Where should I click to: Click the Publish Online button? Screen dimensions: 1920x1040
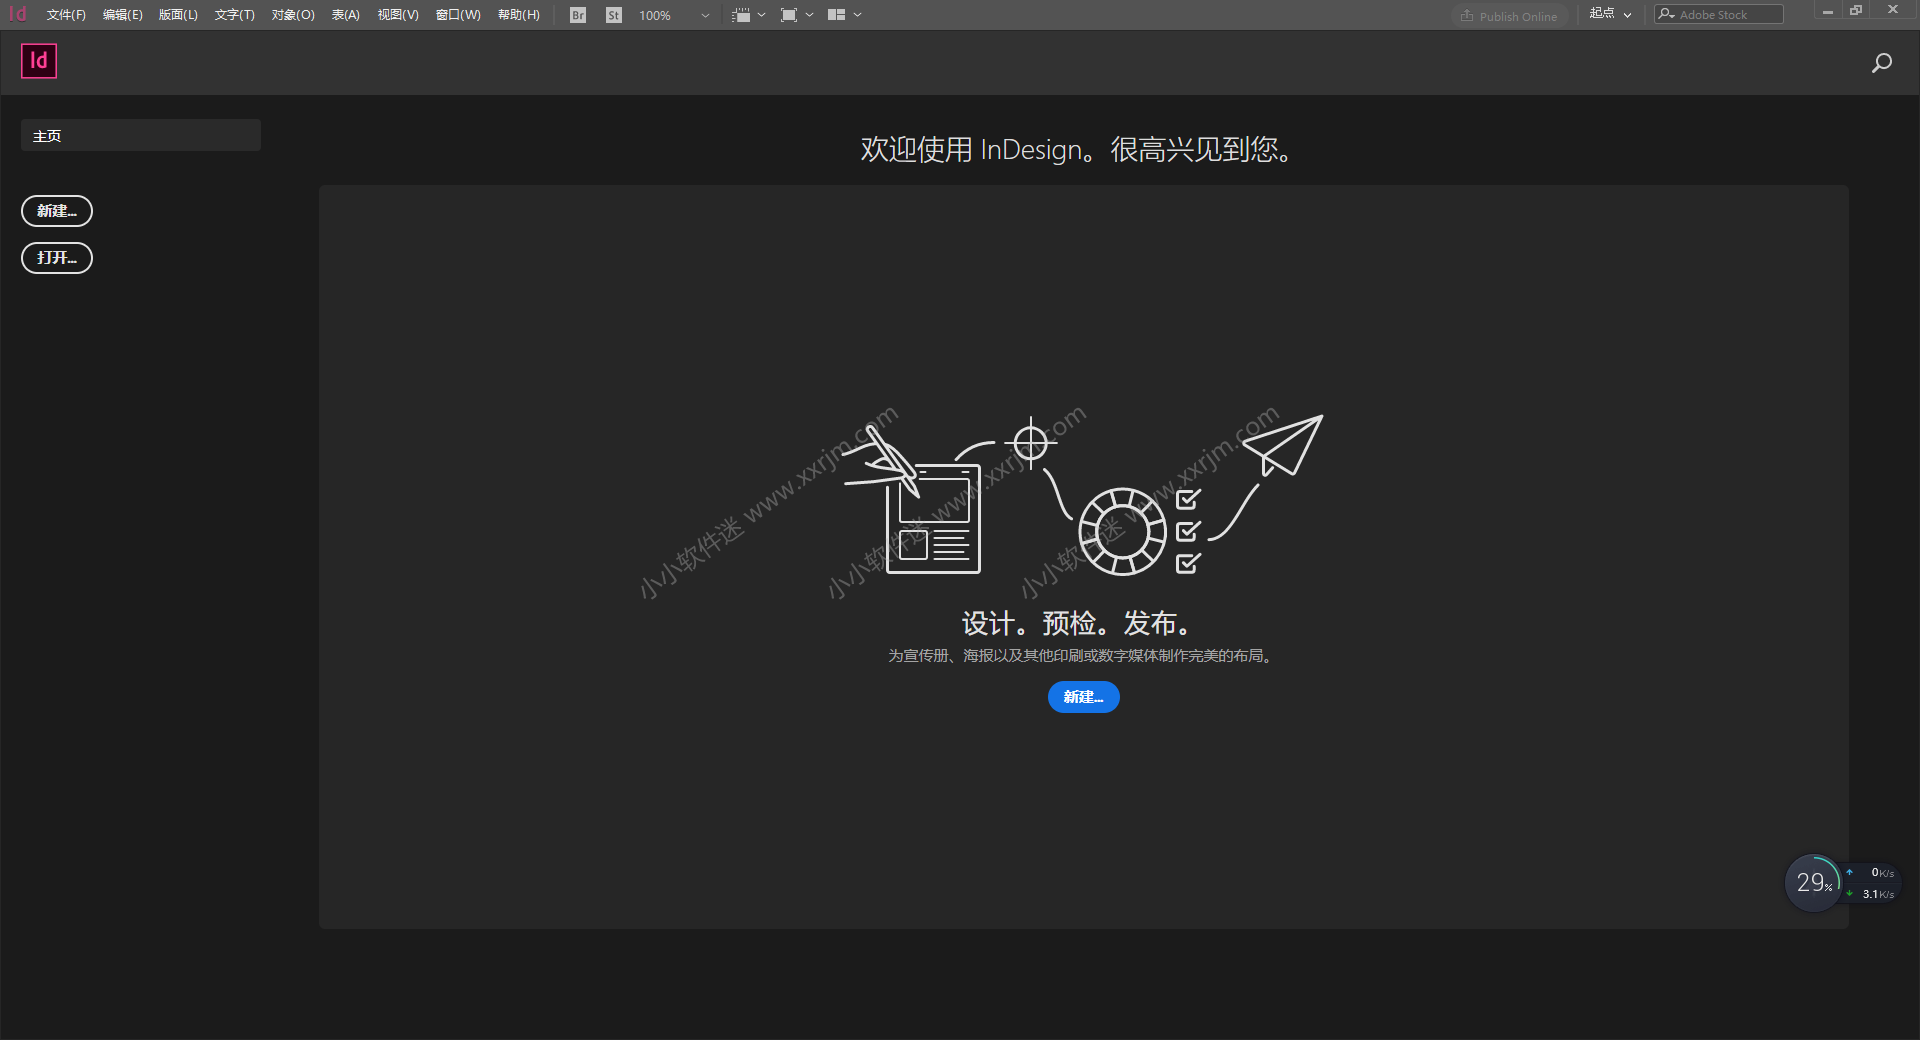pos(1509,16)
